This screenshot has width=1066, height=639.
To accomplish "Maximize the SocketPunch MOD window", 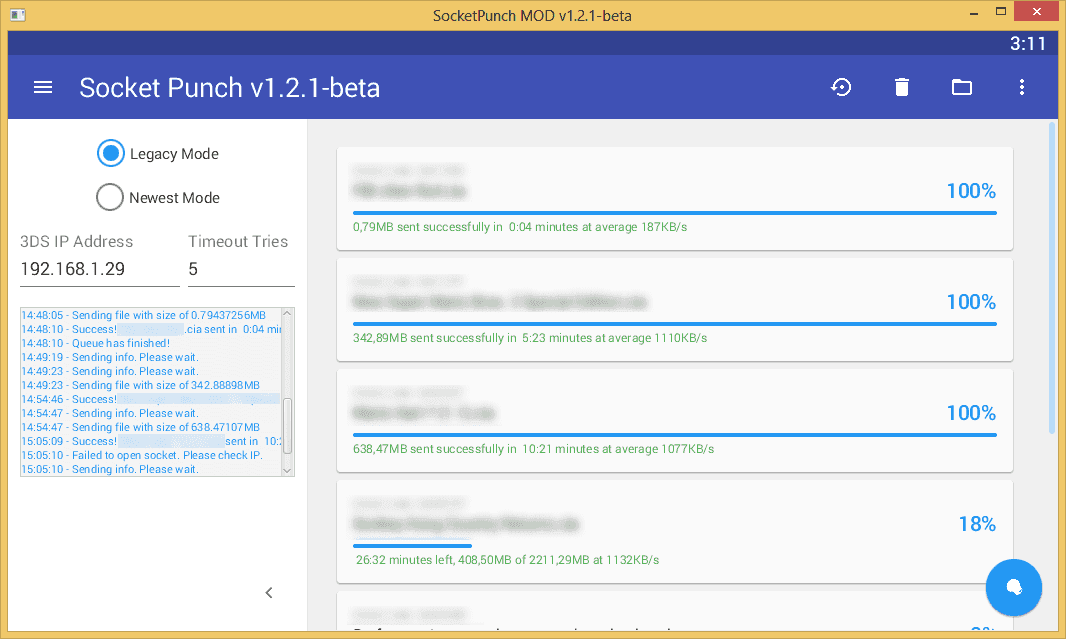I will point(1001,12).
